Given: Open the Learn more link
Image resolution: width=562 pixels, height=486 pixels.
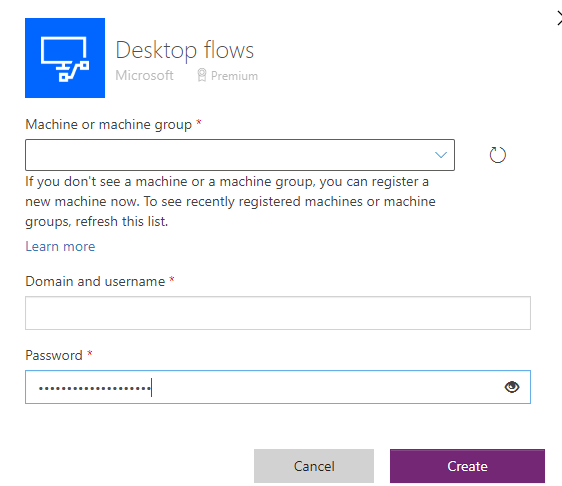Looking at the screenshot, I should [x=60, y=246].
